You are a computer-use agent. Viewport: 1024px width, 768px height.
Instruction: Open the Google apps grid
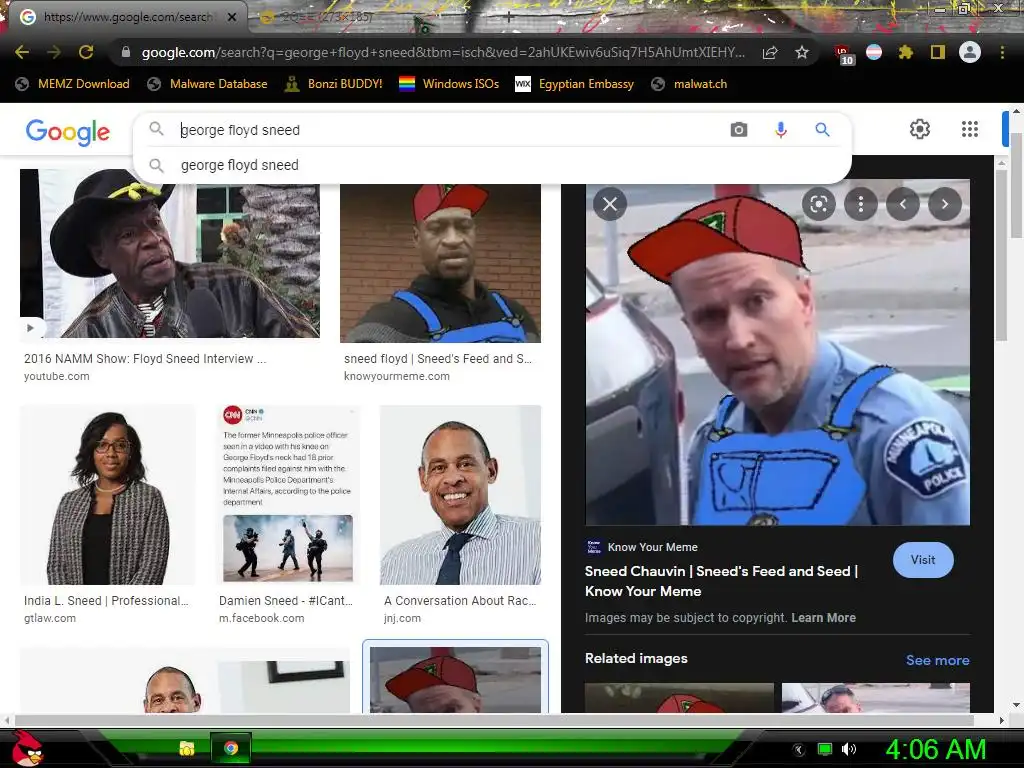[970, 129]
